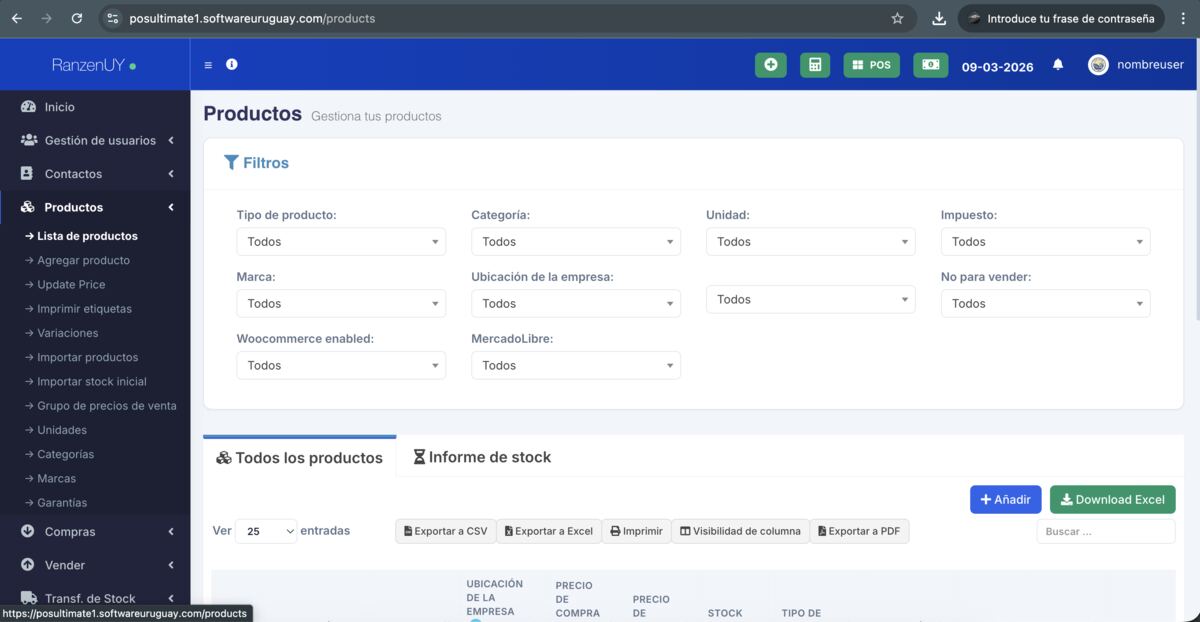Open the Marca filter dropdown

point(341,303)
